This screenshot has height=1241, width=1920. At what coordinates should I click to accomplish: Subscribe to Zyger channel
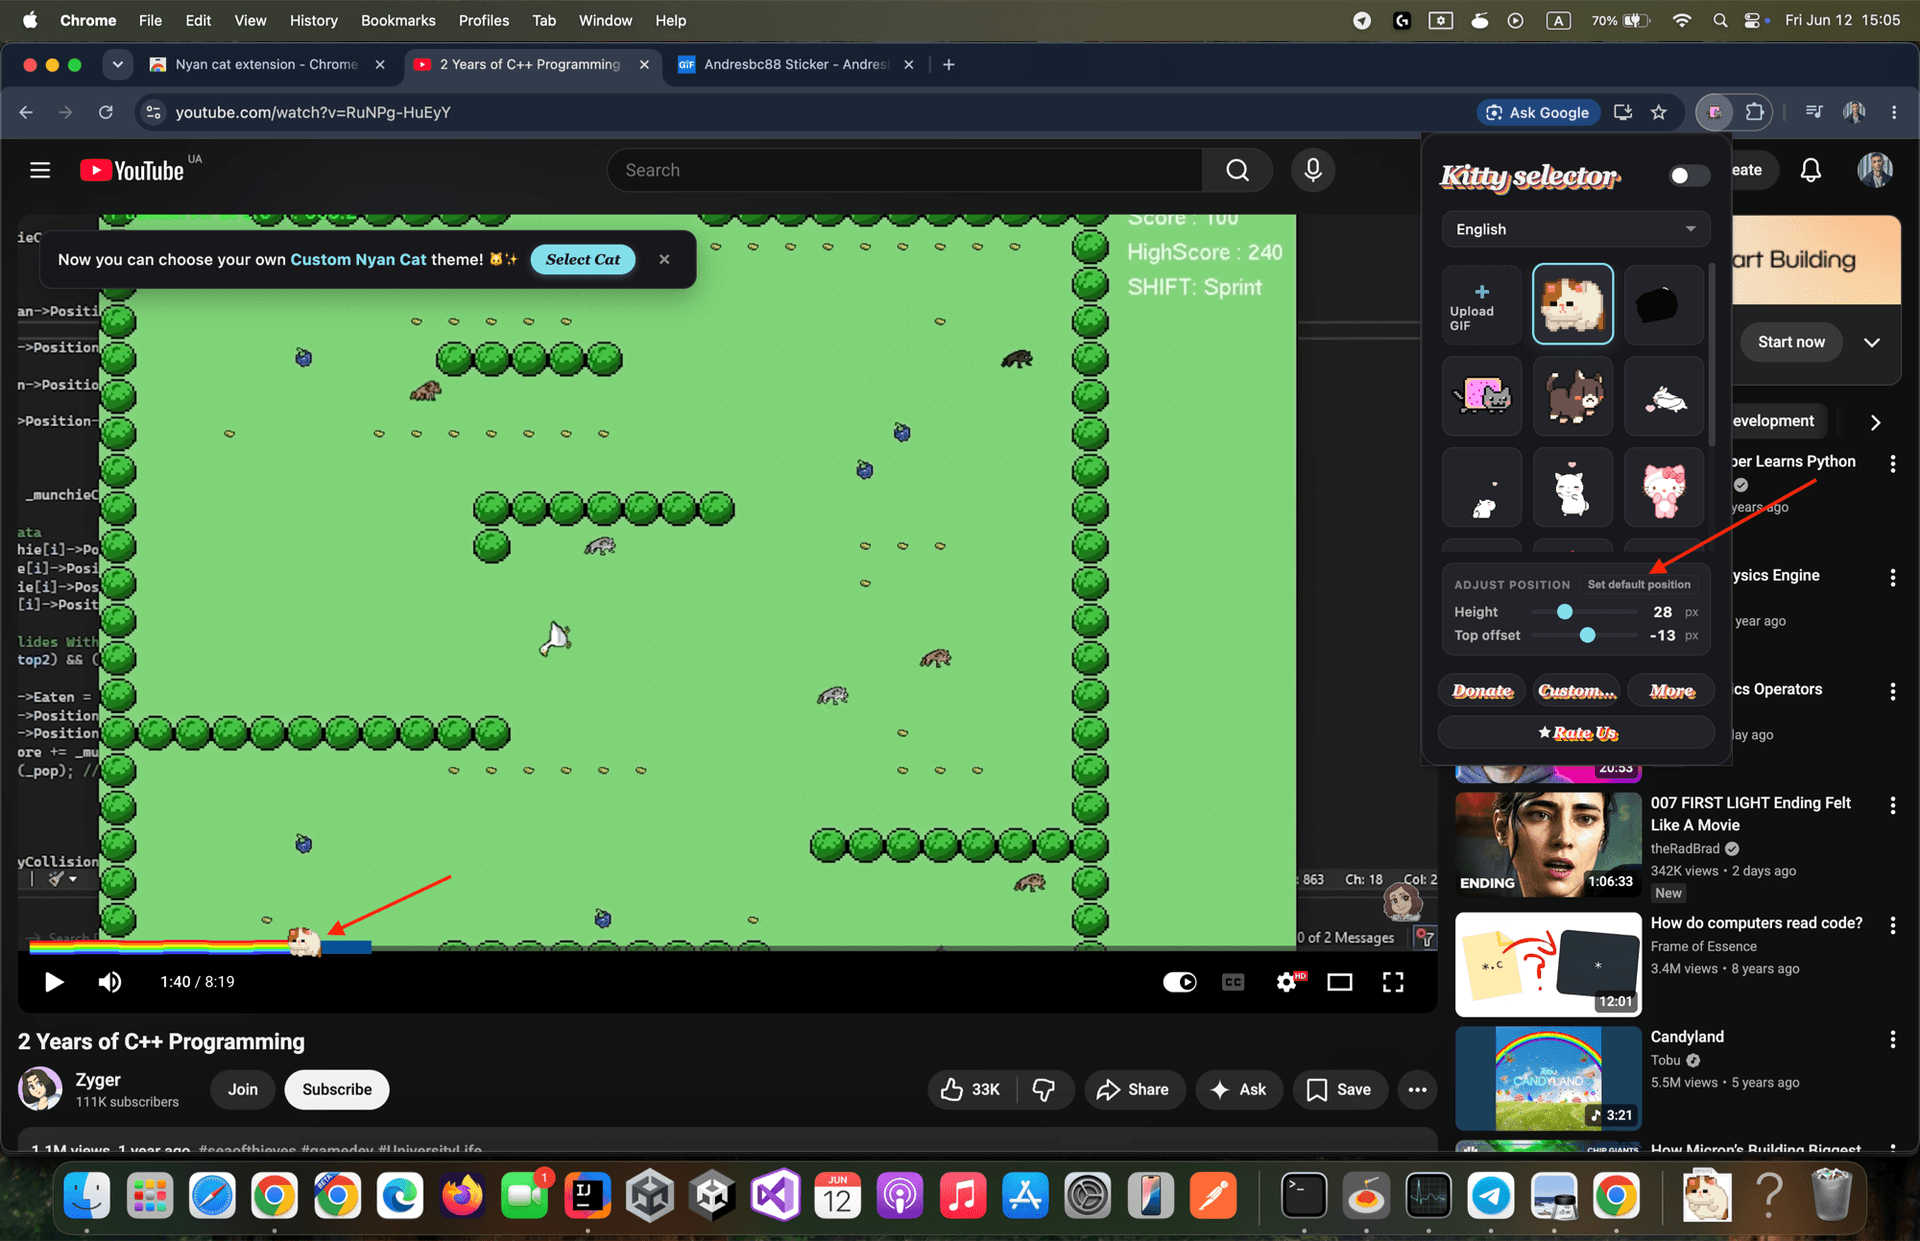tap(337, 1089)
